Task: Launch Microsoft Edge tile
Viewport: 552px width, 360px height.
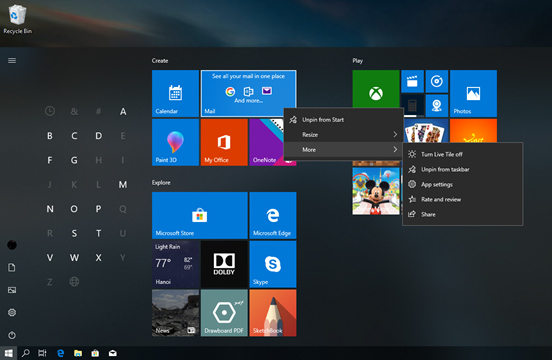Action: click(x=273, y=215)
